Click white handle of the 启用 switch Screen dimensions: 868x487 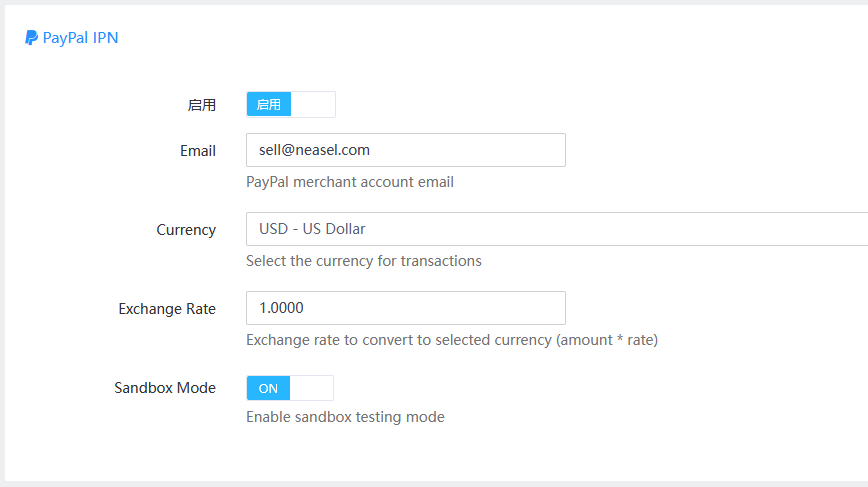(x=313, y=104)
